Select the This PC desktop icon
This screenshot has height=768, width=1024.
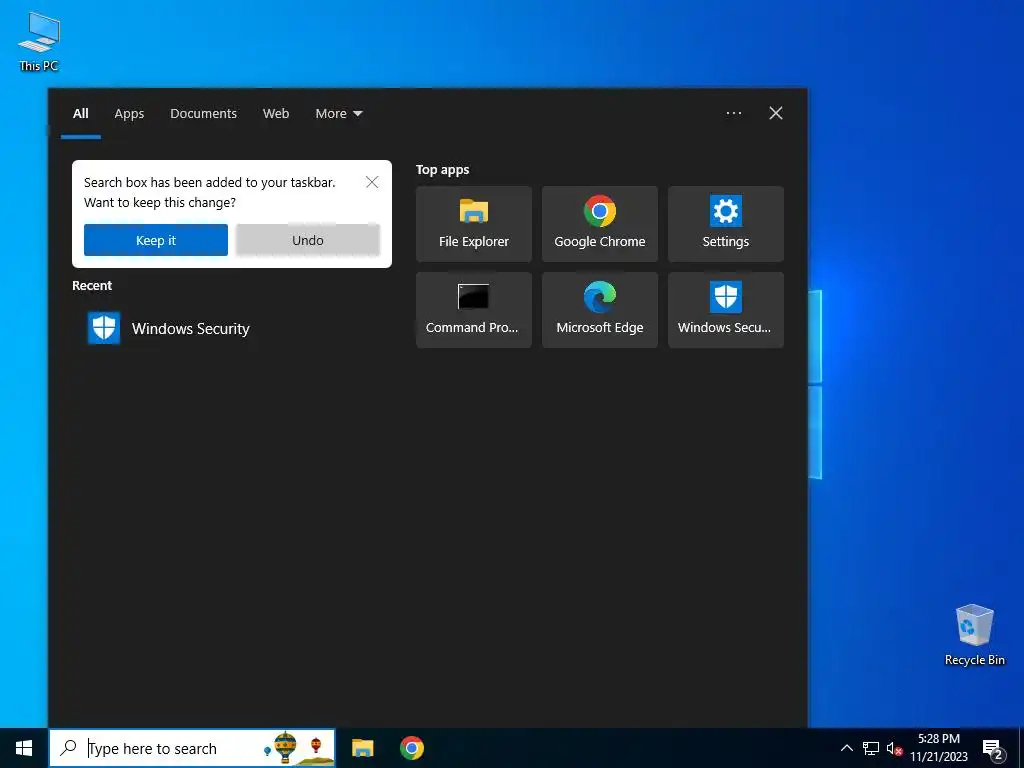pyautogui.click(x=39, y=41)
